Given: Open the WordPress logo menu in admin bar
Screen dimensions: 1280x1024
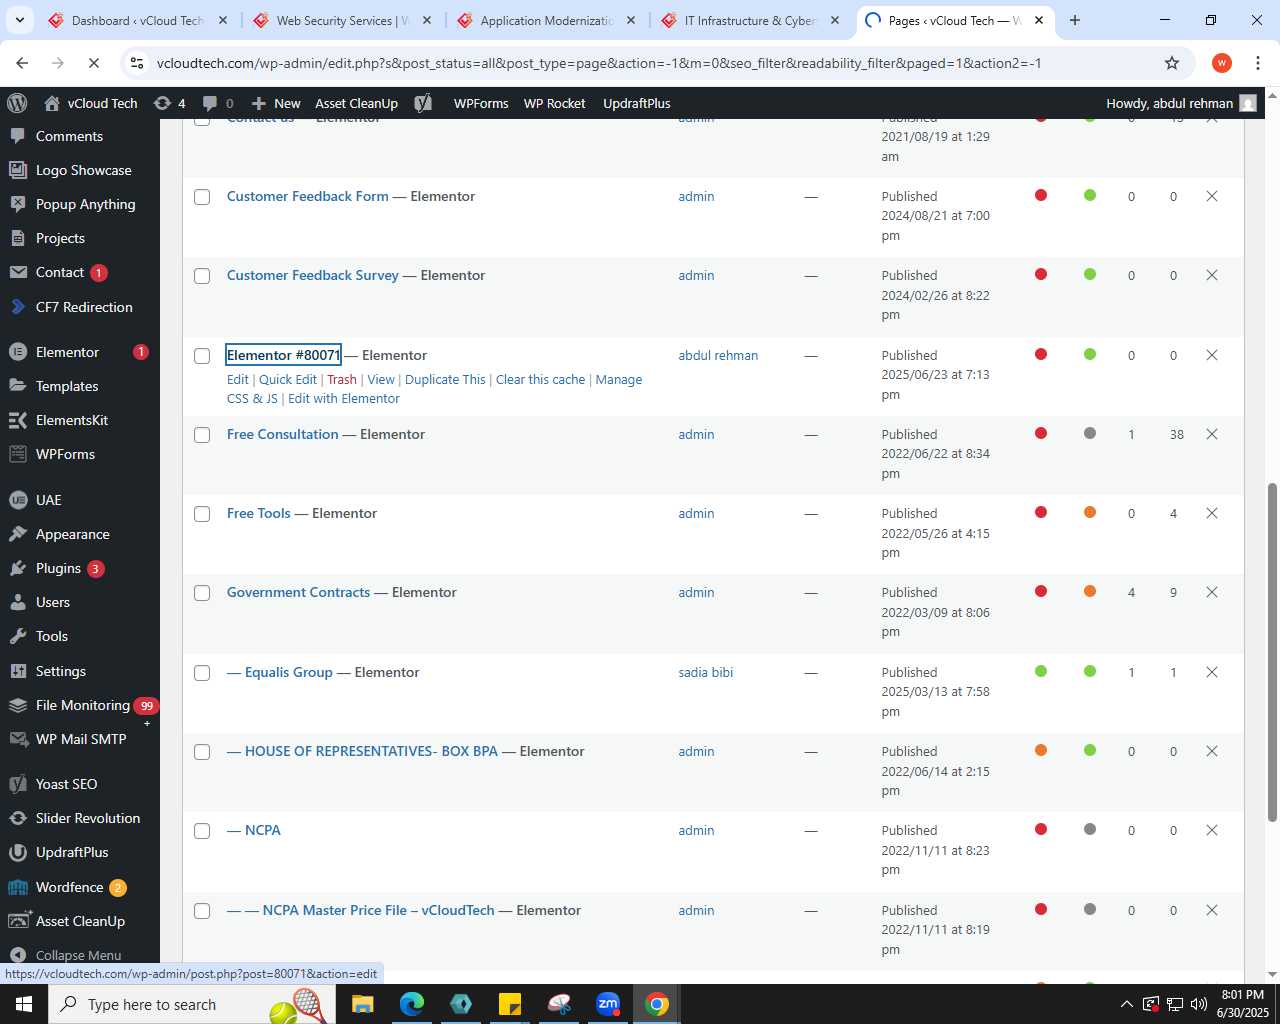Looking at the screenshot, I should pos(17,103).
